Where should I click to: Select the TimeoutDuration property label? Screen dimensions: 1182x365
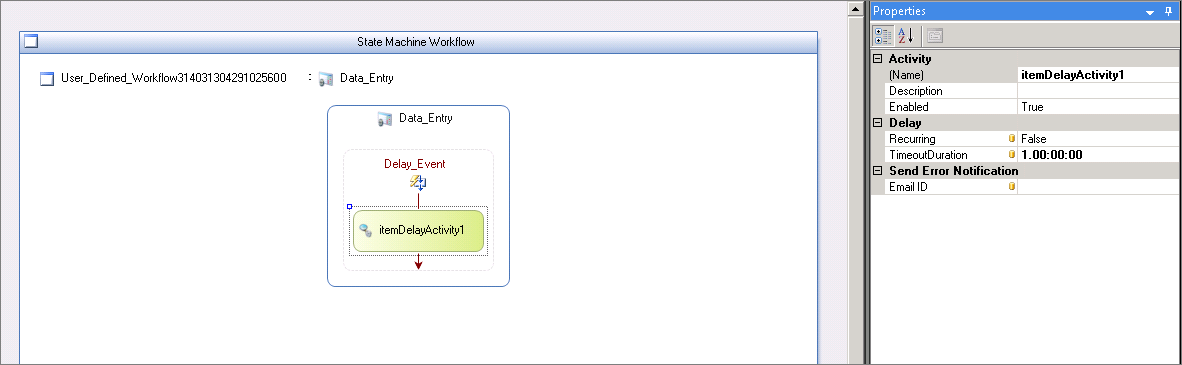pyautogui.click(x=928, y=155)
